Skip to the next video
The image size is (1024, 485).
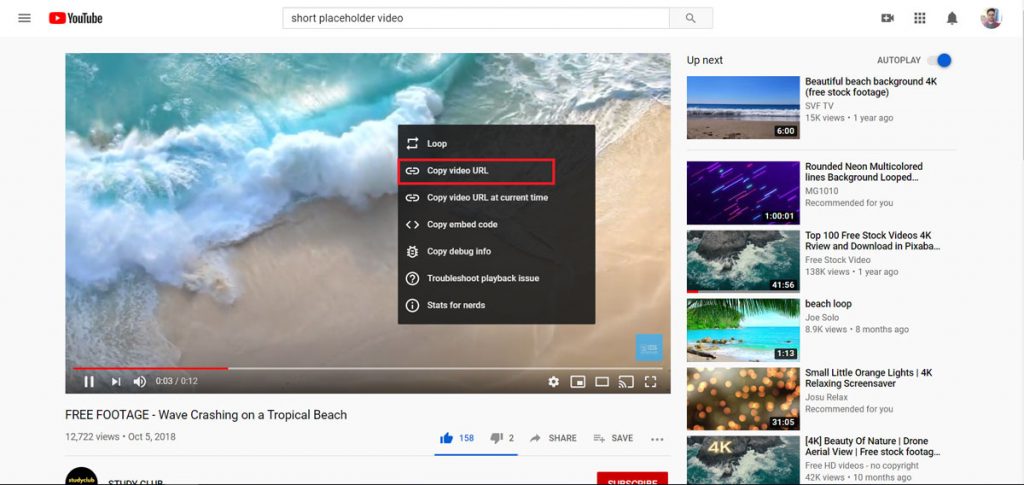[x=116, y=381]
